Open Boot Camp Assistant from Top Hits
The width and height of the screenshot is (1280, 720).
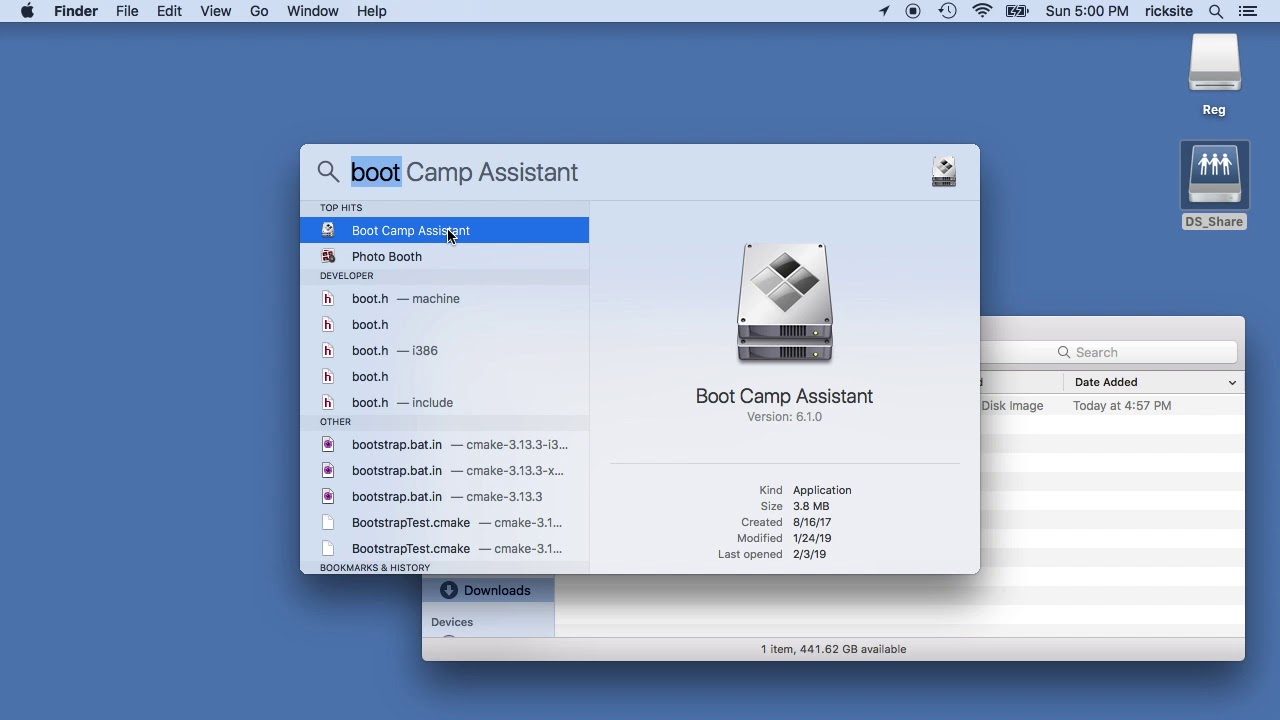point(444,230)
